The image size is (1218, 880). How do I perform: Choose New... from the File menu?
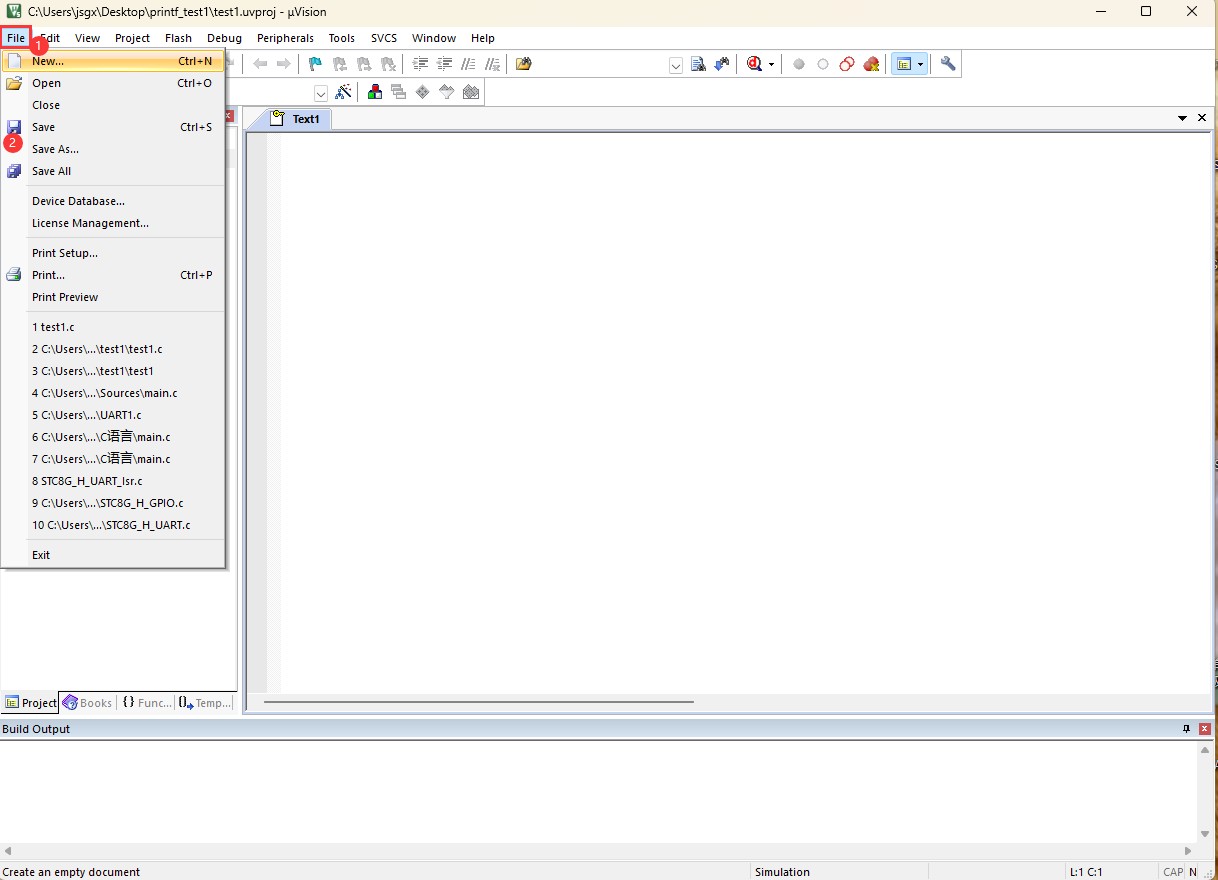coord(113,61)
